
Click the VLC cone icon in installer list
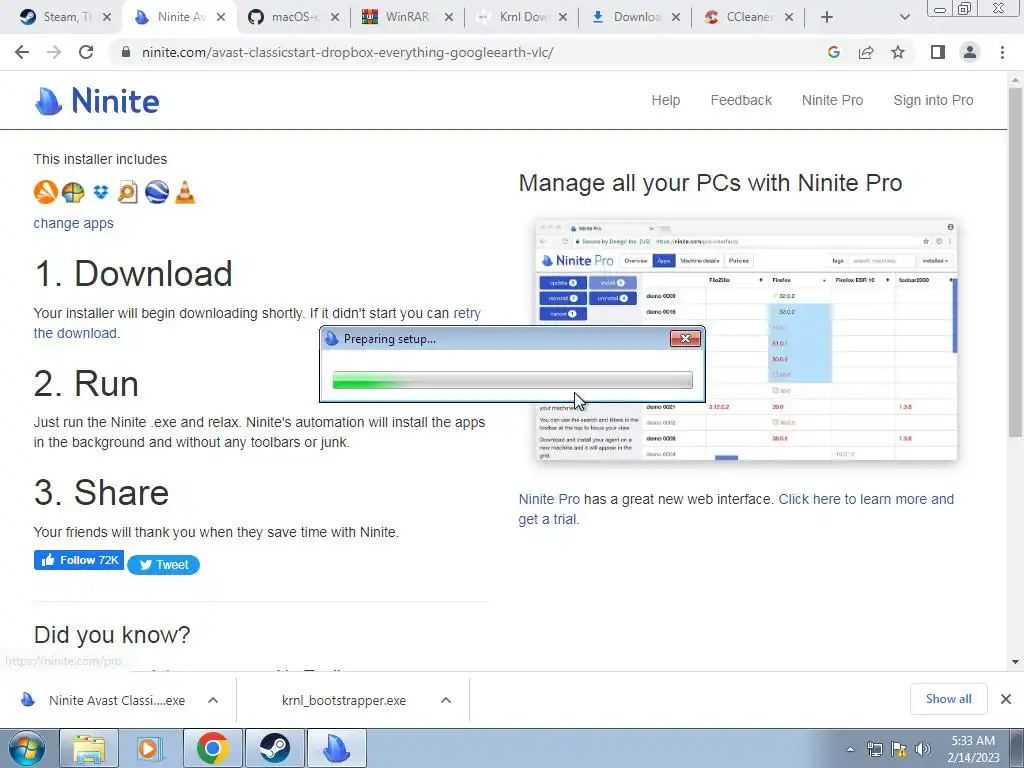click(185, 192)
